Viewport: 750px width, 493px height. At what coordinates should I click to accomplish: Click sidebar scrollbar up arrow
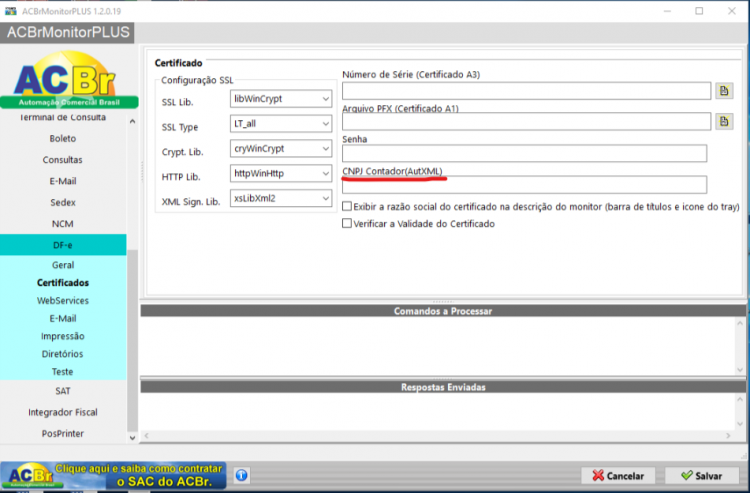point(132,121)
